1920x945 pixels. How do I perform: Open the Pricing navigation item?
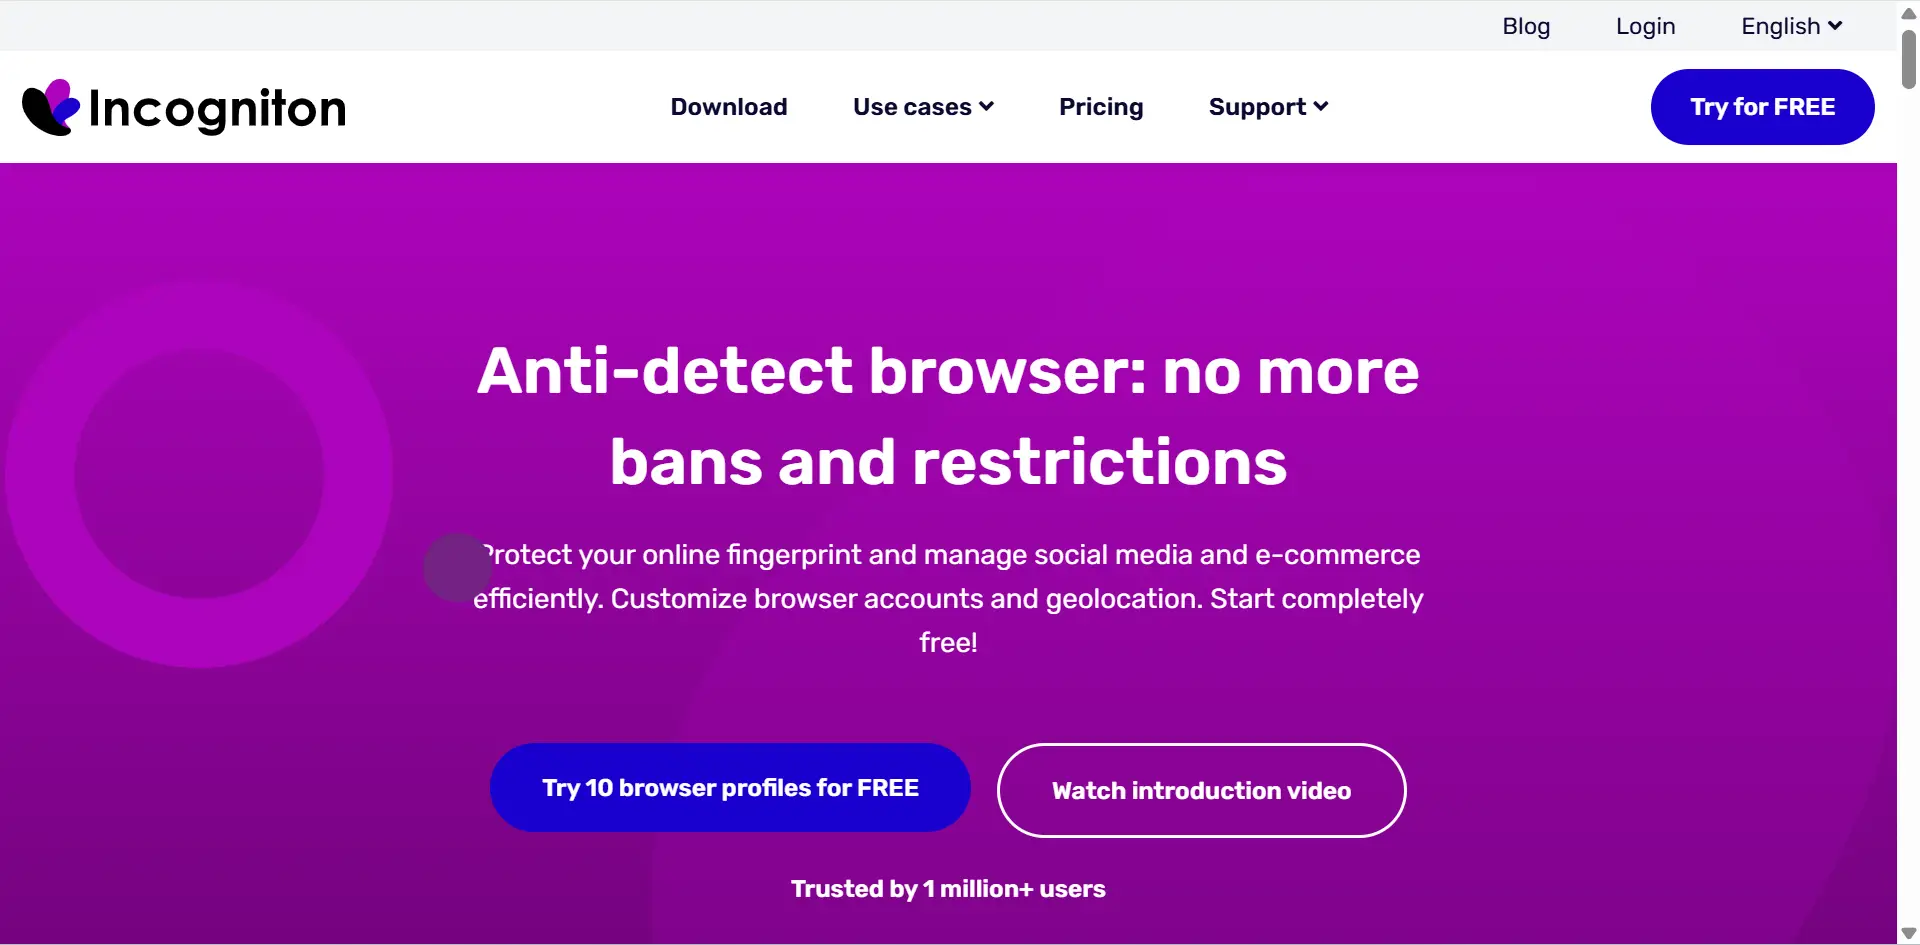[1101, 107]
